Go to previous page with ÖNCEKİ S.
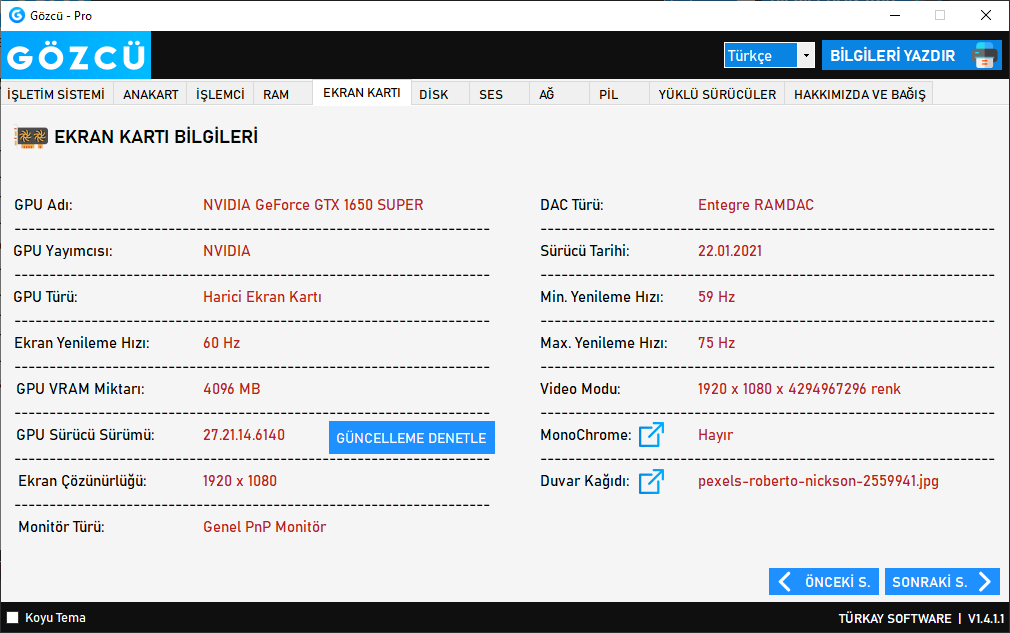Image resolution: width=1010 pixels, height=633 pixels. (823, 581)
